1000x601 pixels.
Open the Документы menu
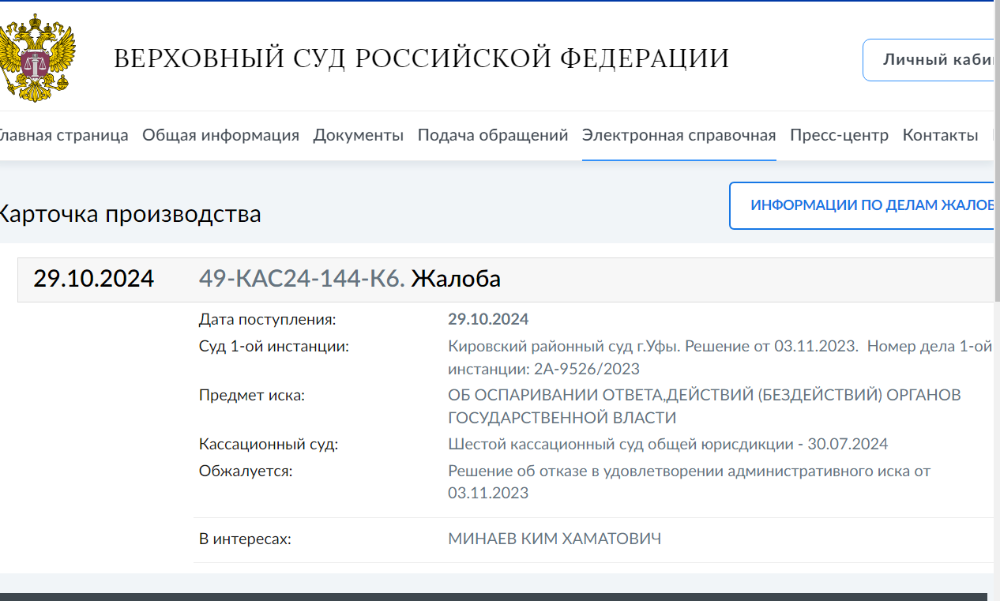coord(358,135)
